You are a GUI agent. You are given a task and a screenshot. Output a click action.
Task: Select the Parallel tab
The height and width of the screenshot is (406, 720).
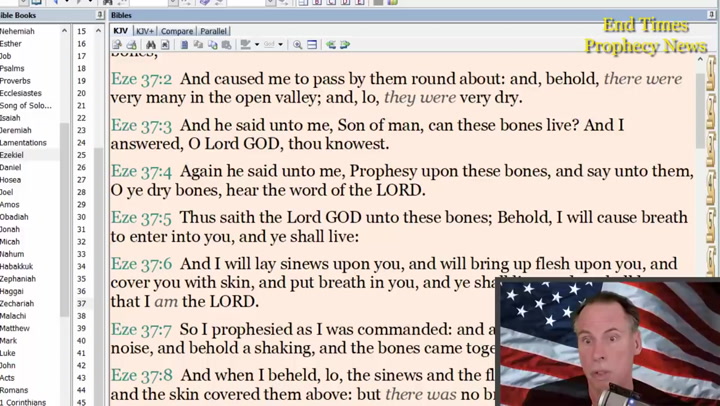pos(213,31)
